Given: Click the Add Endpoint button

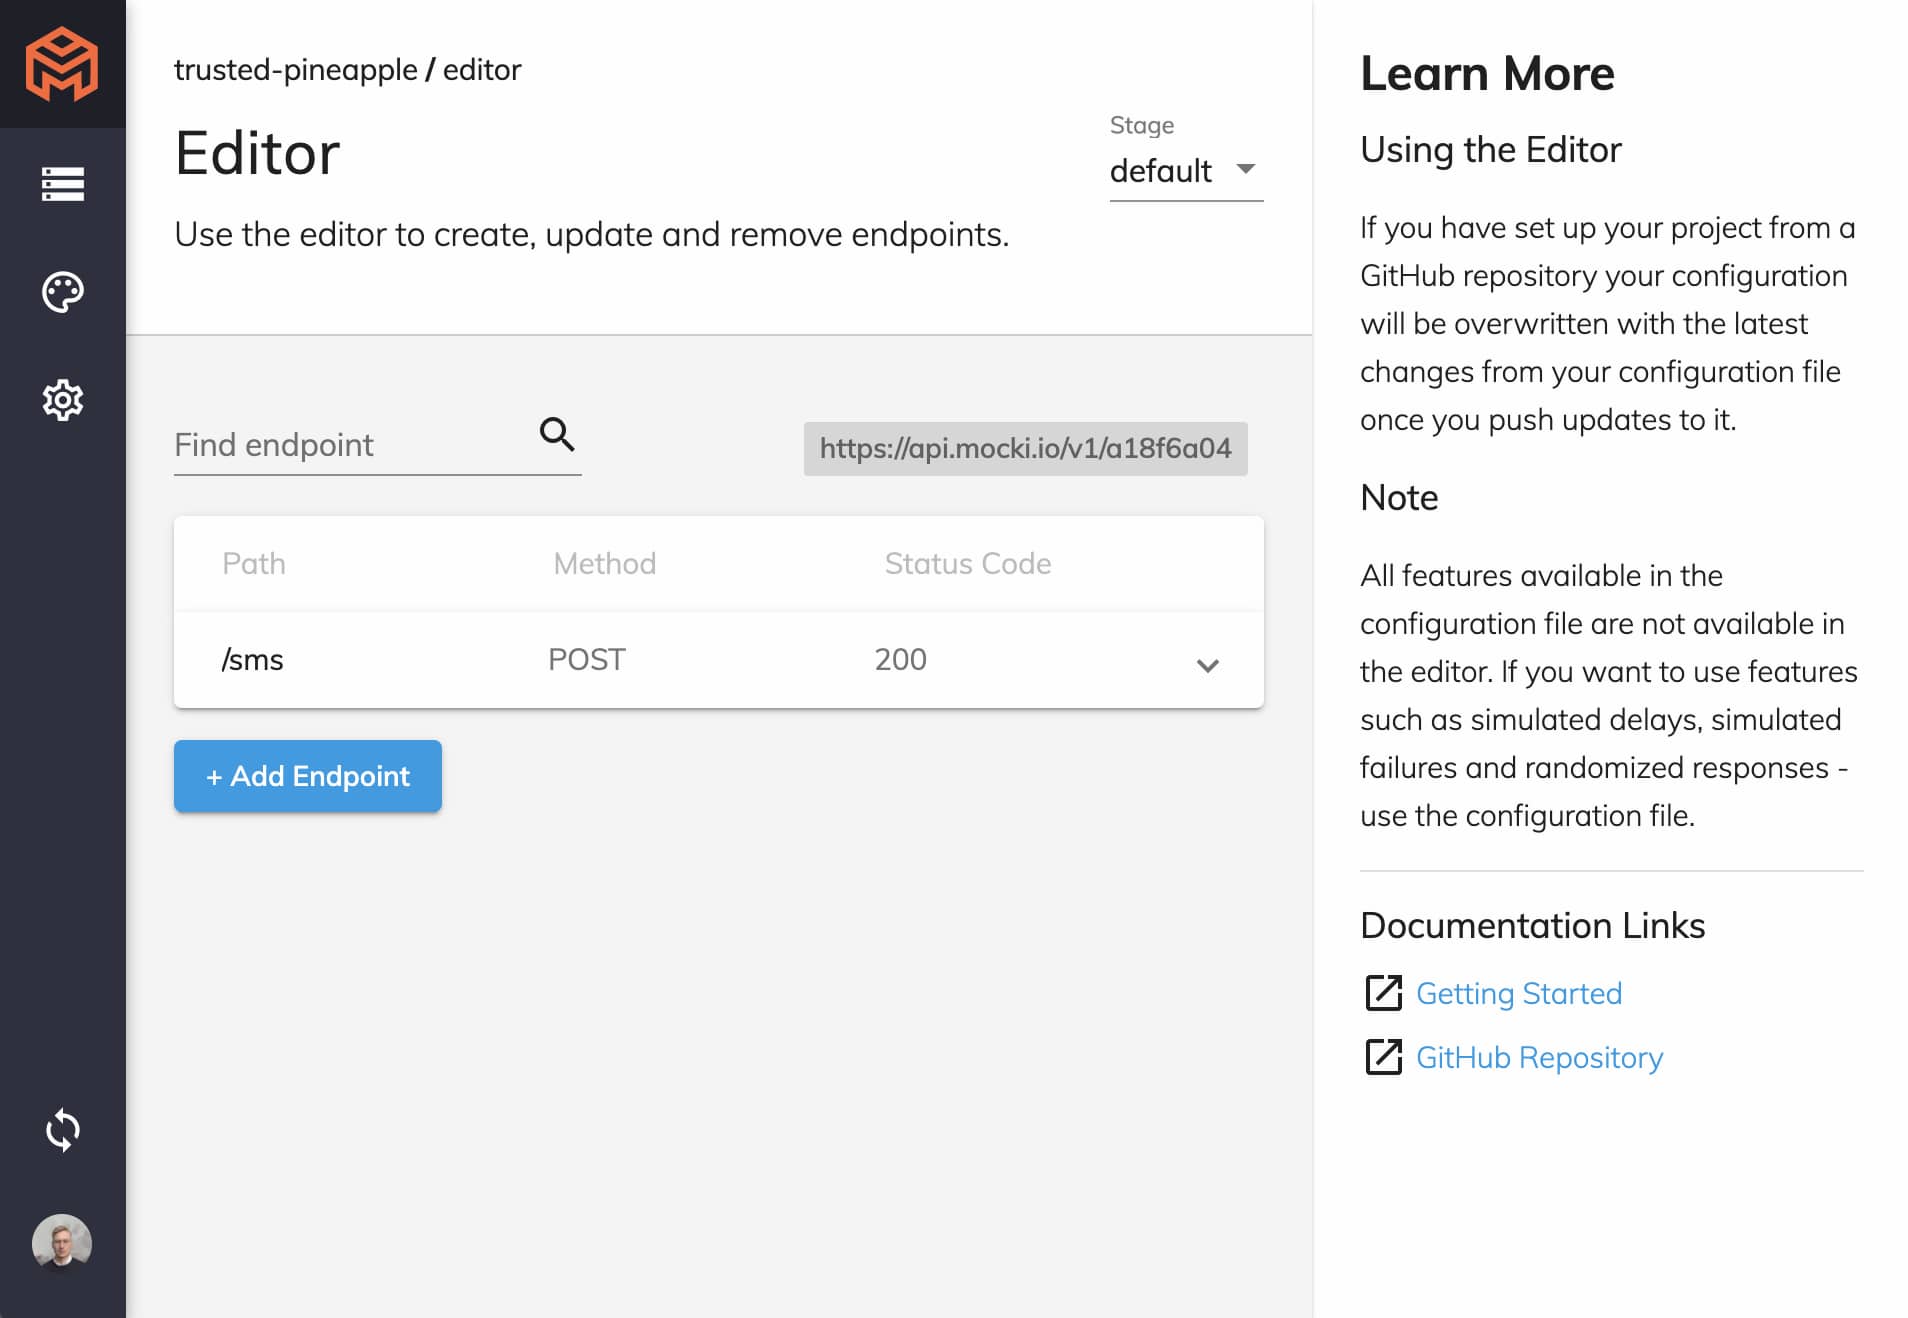Looking at the screenshot, I should 308,776.
